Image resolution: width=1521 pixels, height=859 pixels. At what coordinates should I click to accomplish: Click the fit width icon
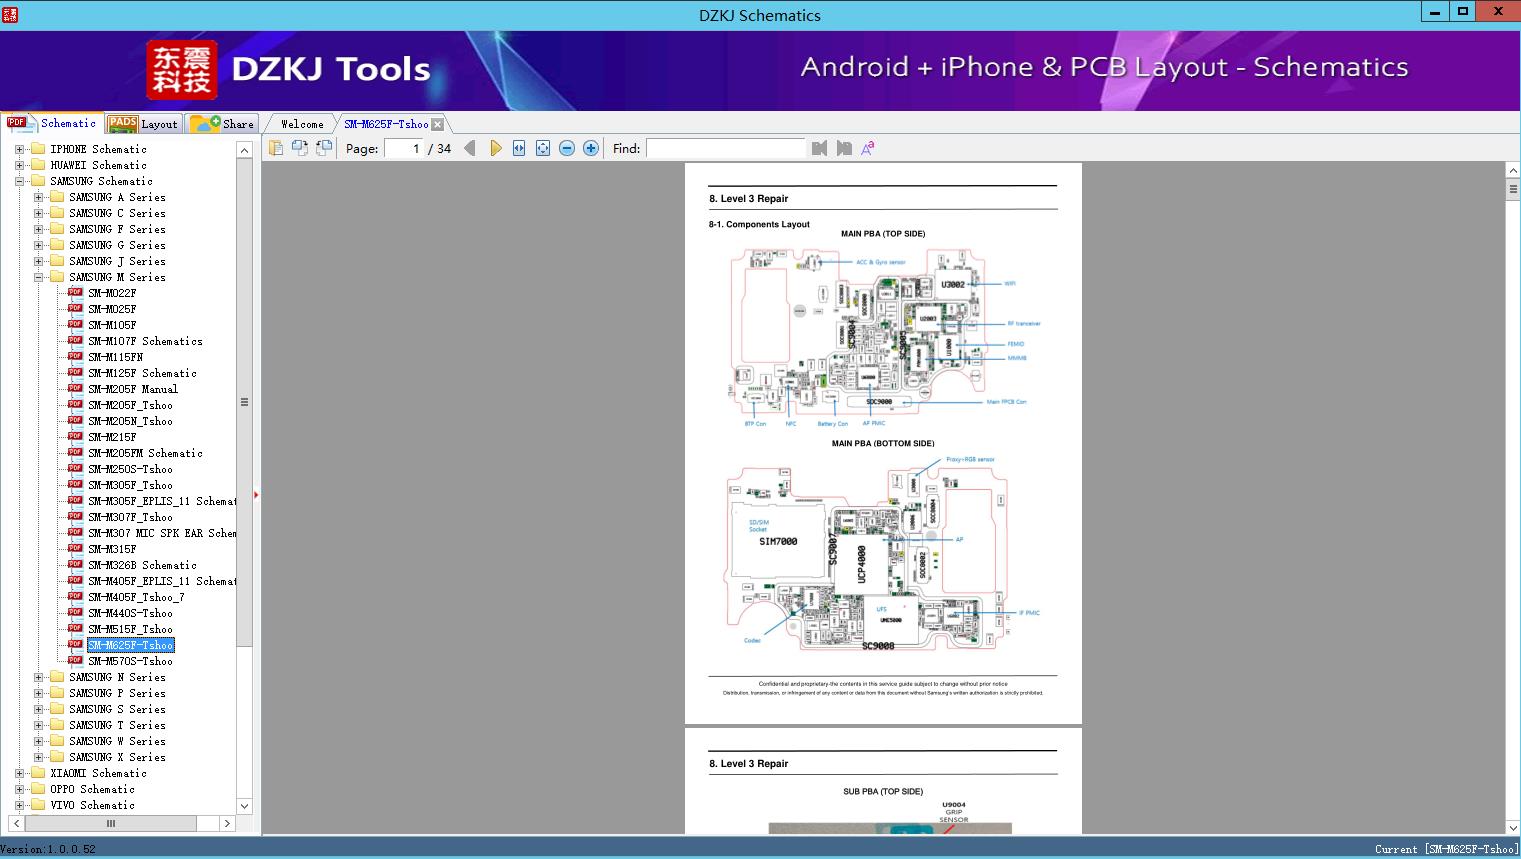tap(519, 148)
